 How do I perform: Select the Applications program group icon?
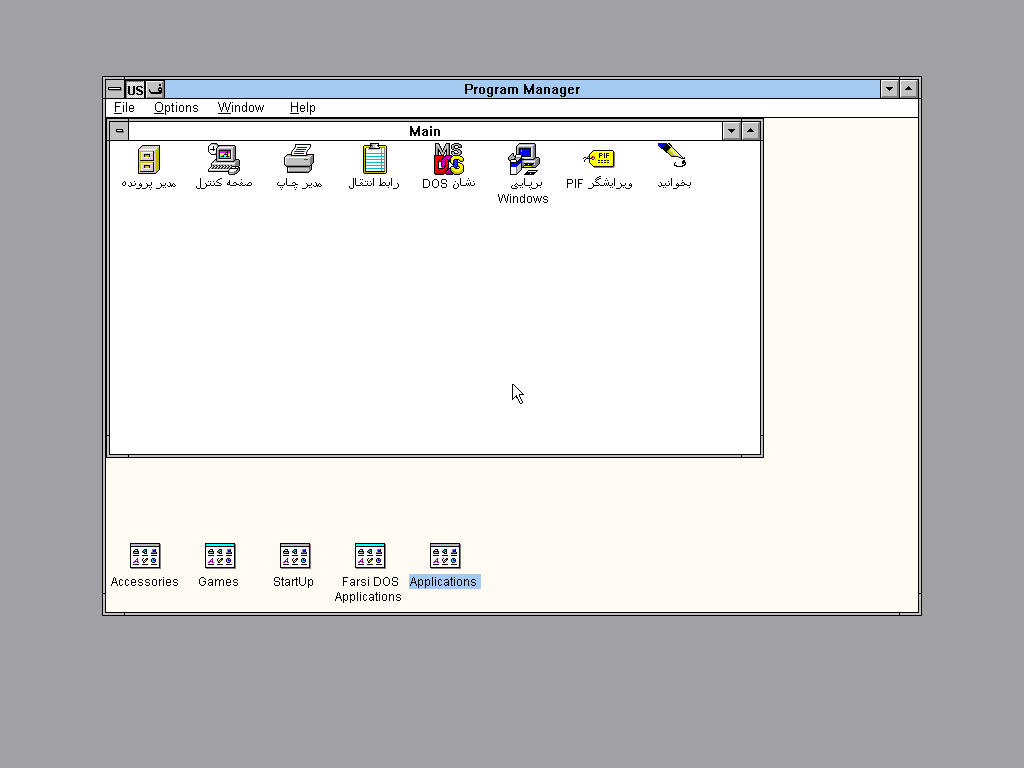[x=445, y=556]
